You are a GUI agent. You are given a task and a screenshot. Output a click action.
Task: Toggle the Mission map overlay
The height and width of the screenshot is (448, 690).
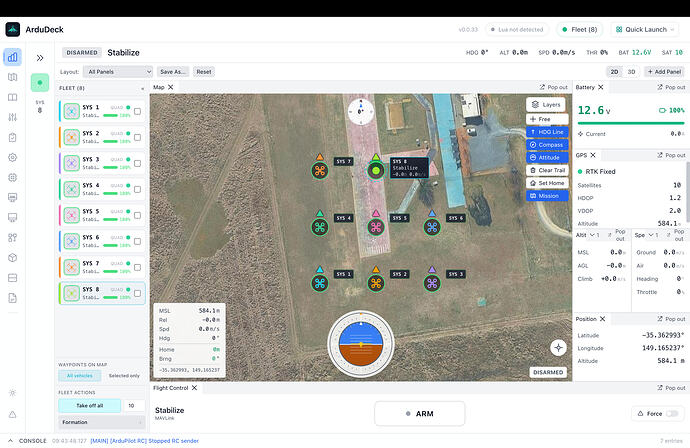pyautogui.click(x=547, y=196)
